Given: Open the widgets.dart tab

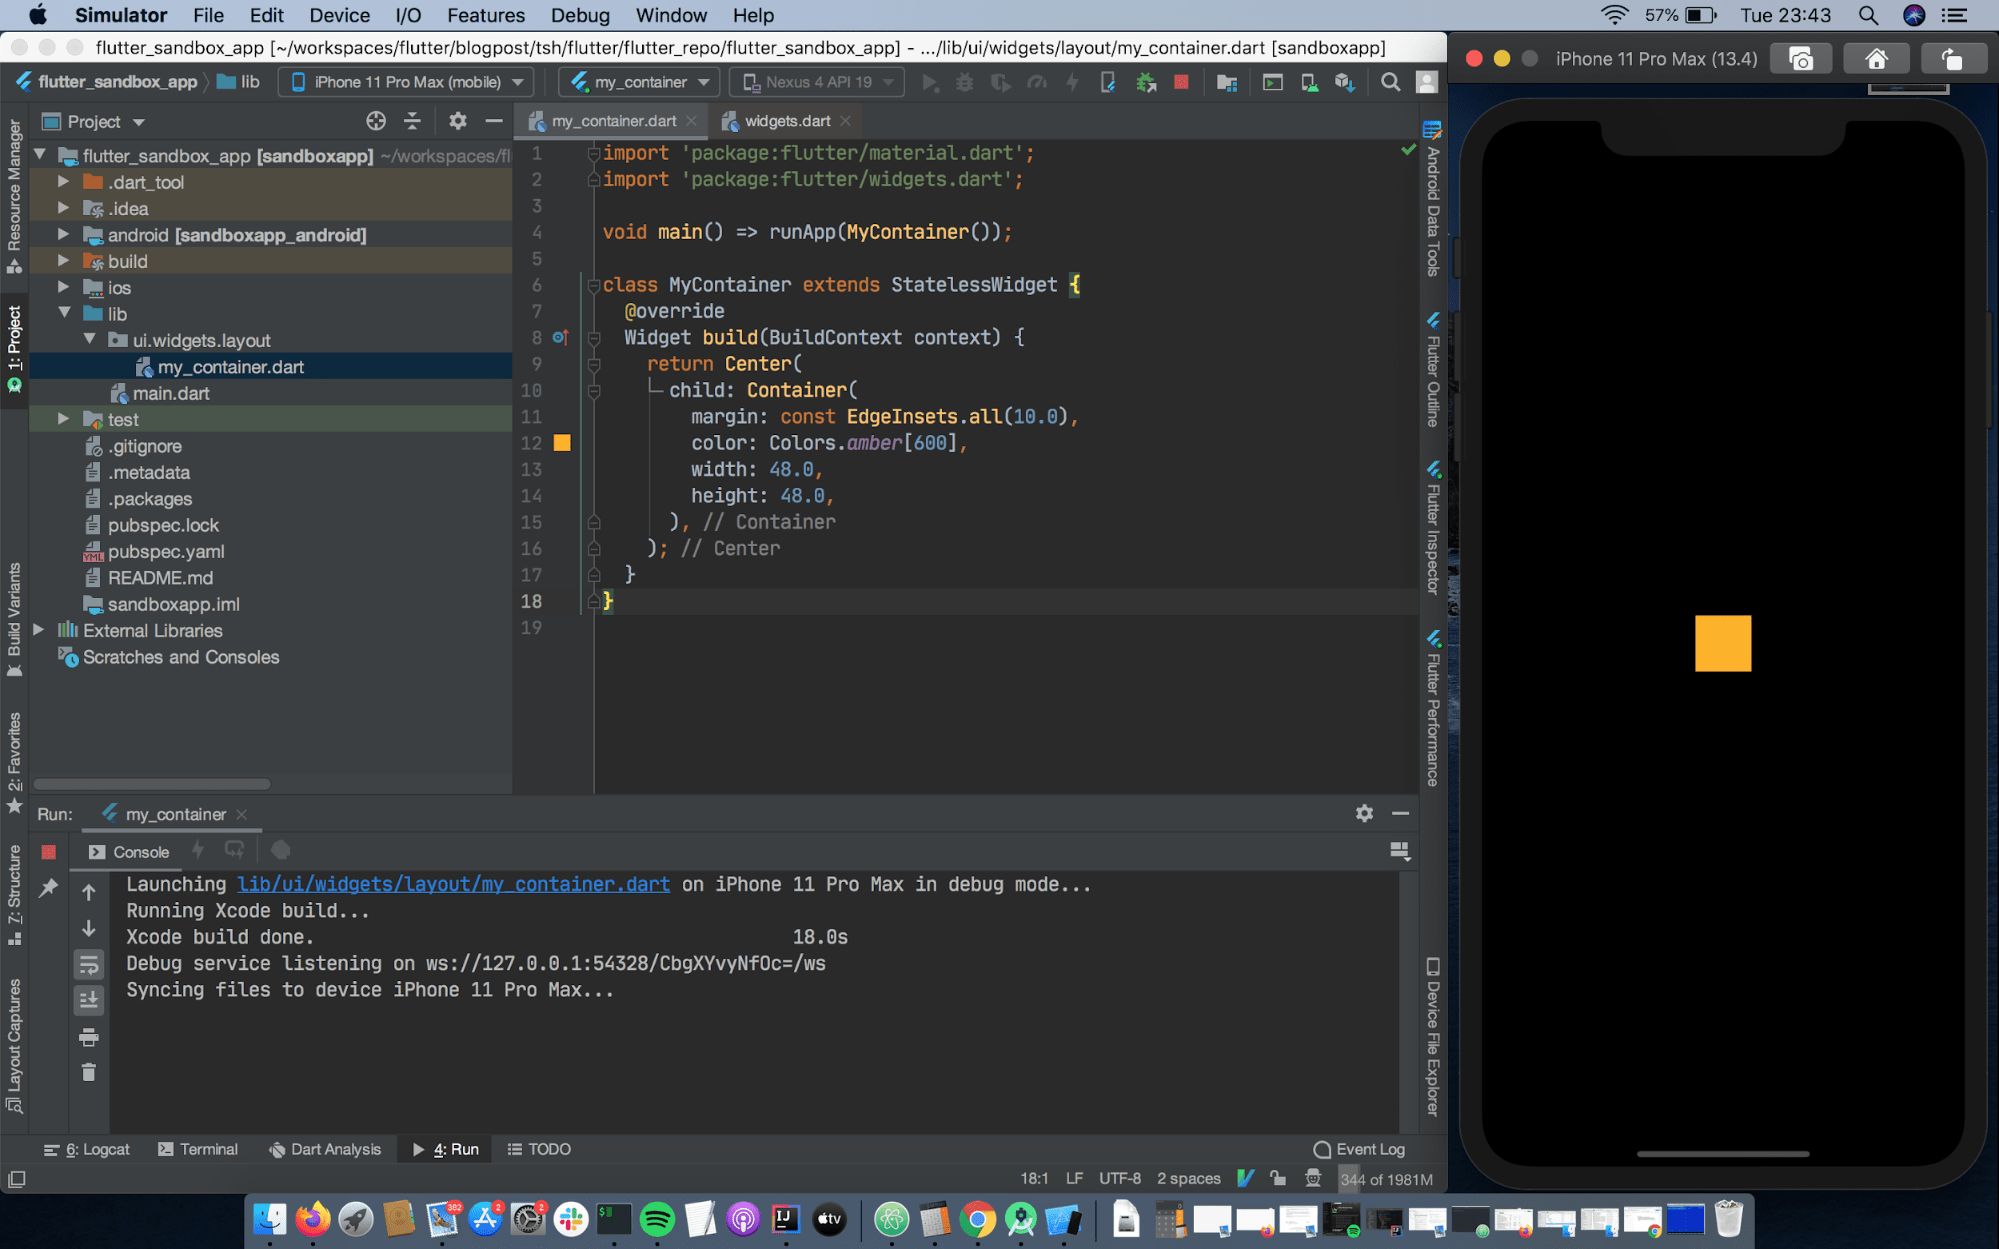Looking at the screenshot, I should coord(785,119).
